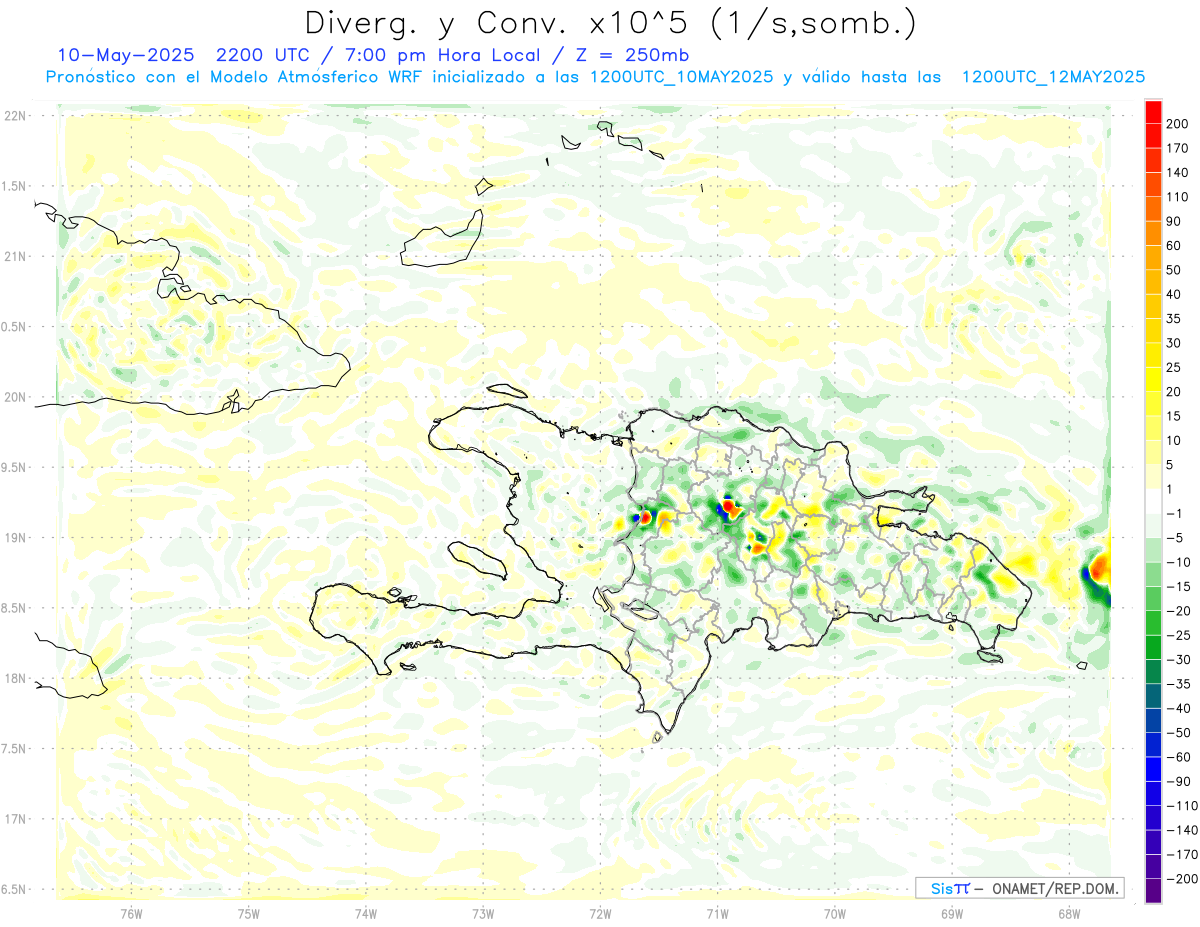Click the 71W longitude label
1200x927 pixels.
(717, 913)
